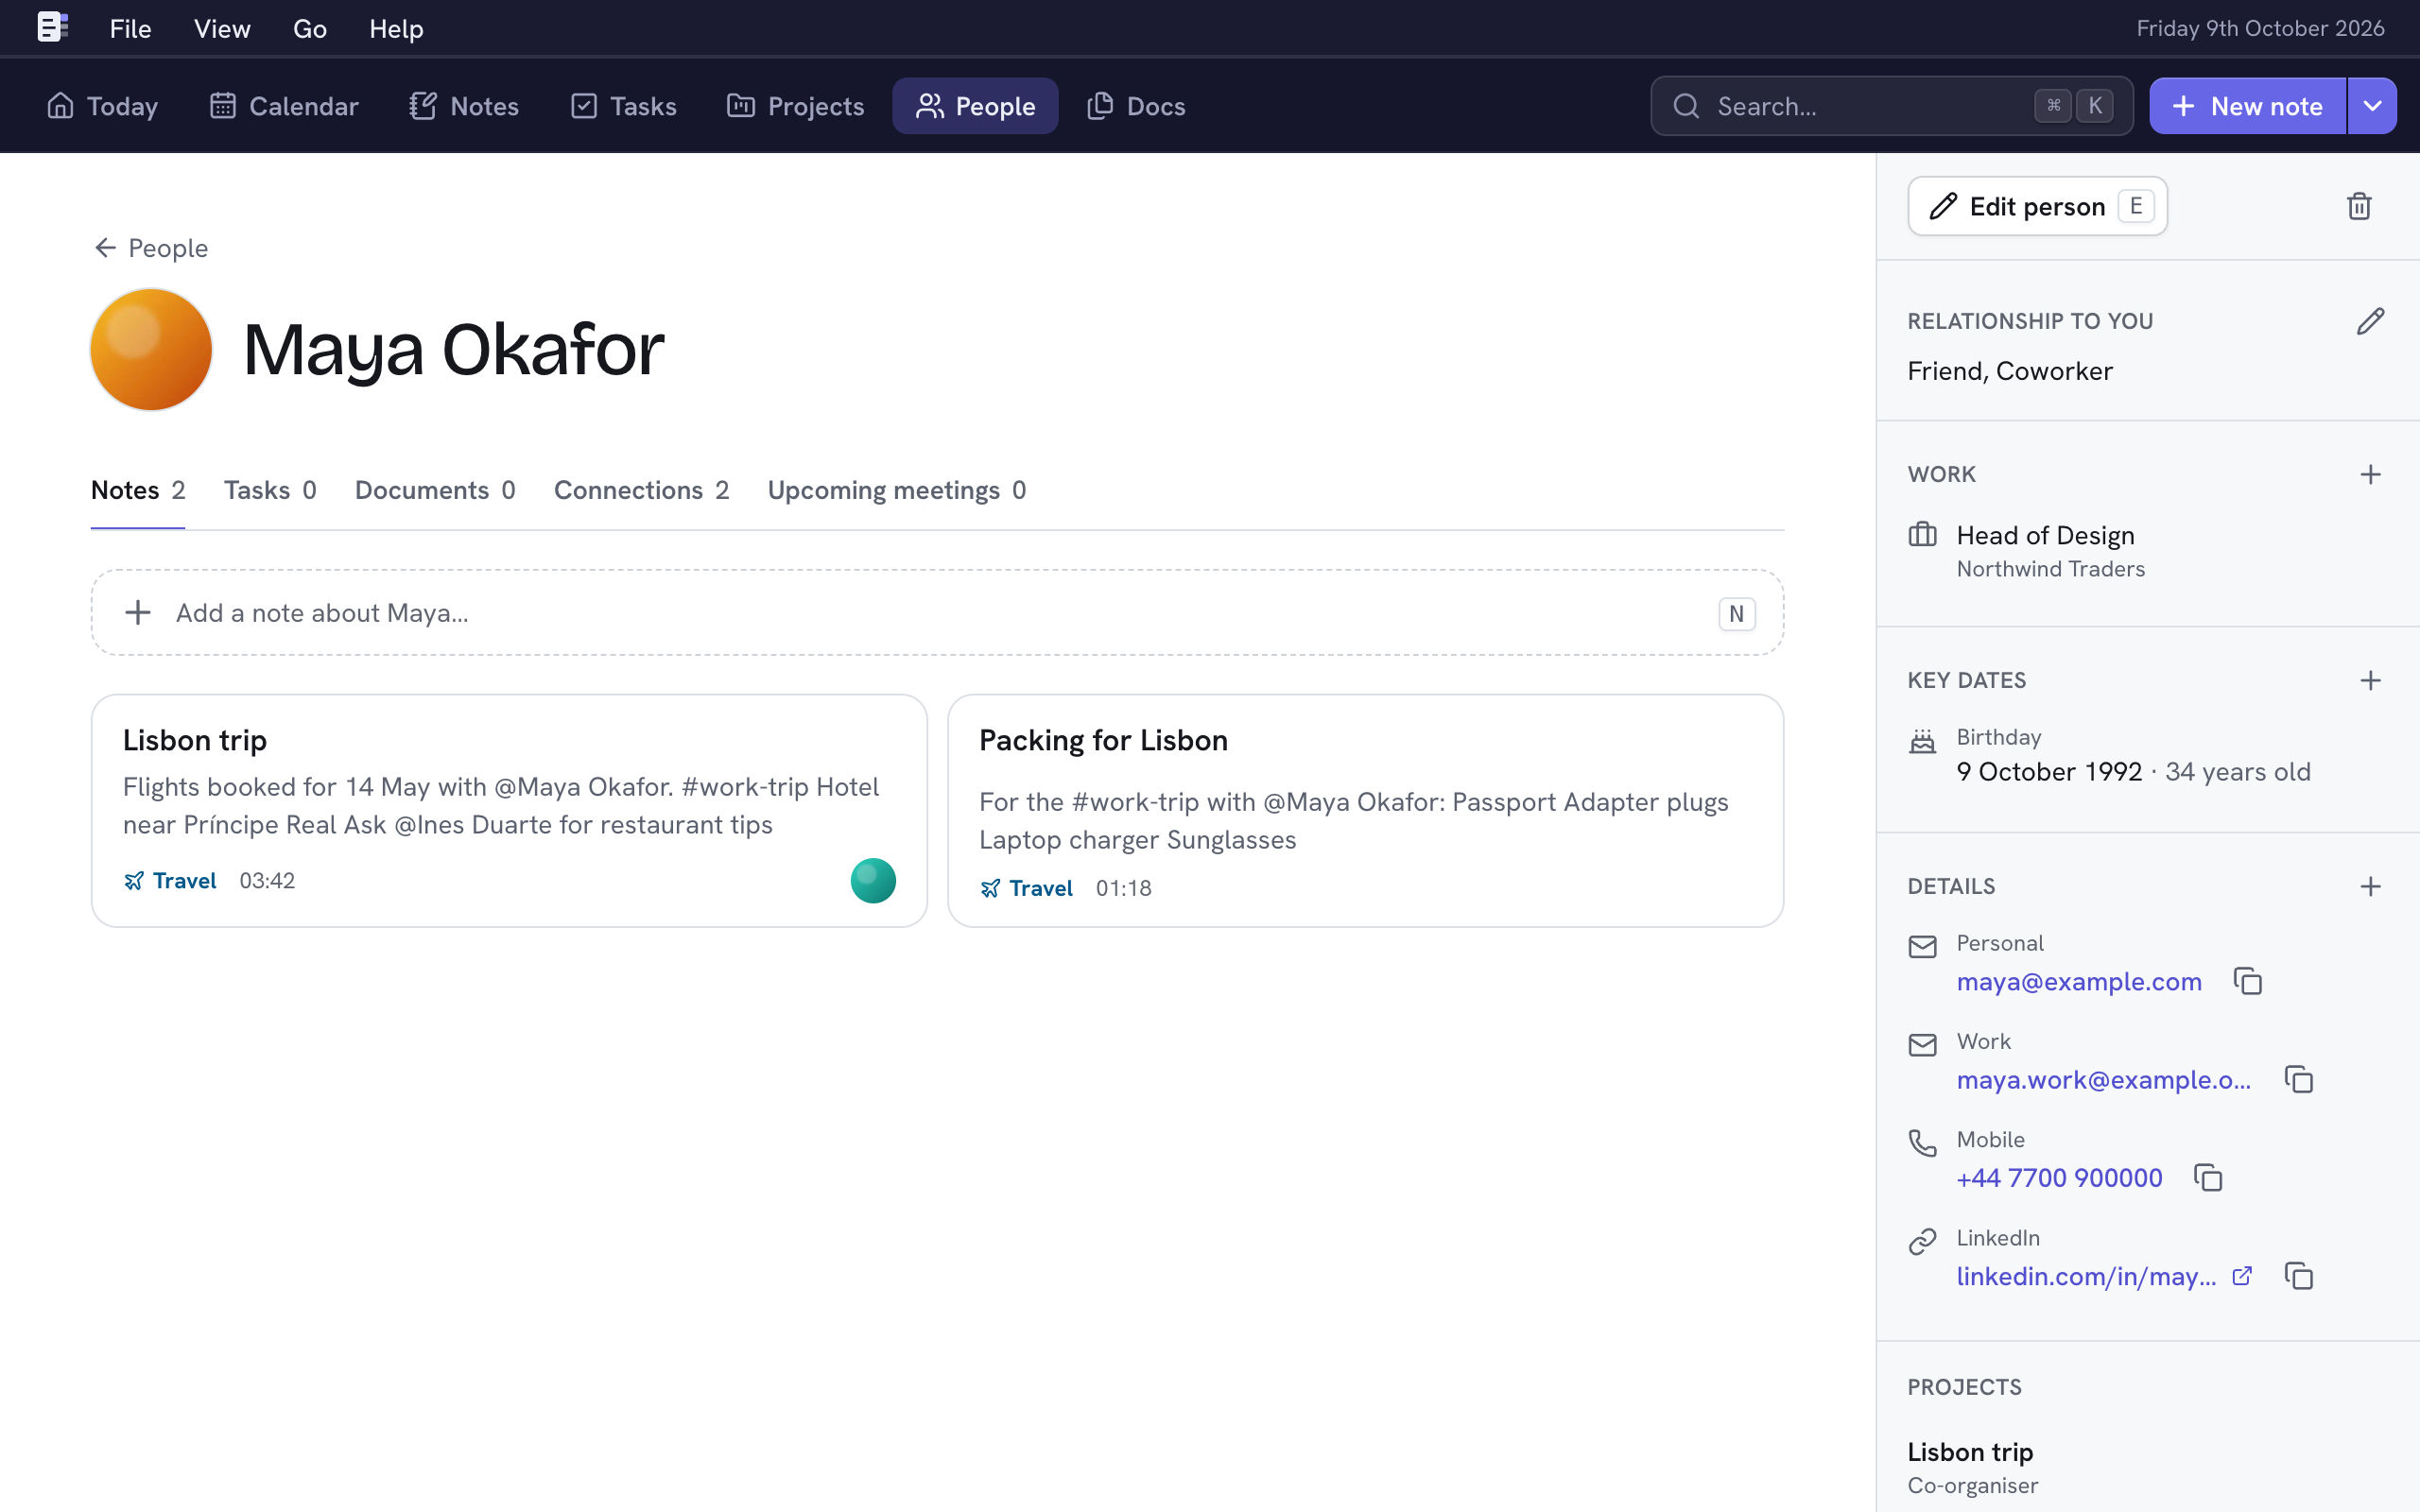The height and width of the screenshot is (1512, 2420).
Task: Open the Tasks section in navigation
Action: pyautogui.click(x=624, y=106)
